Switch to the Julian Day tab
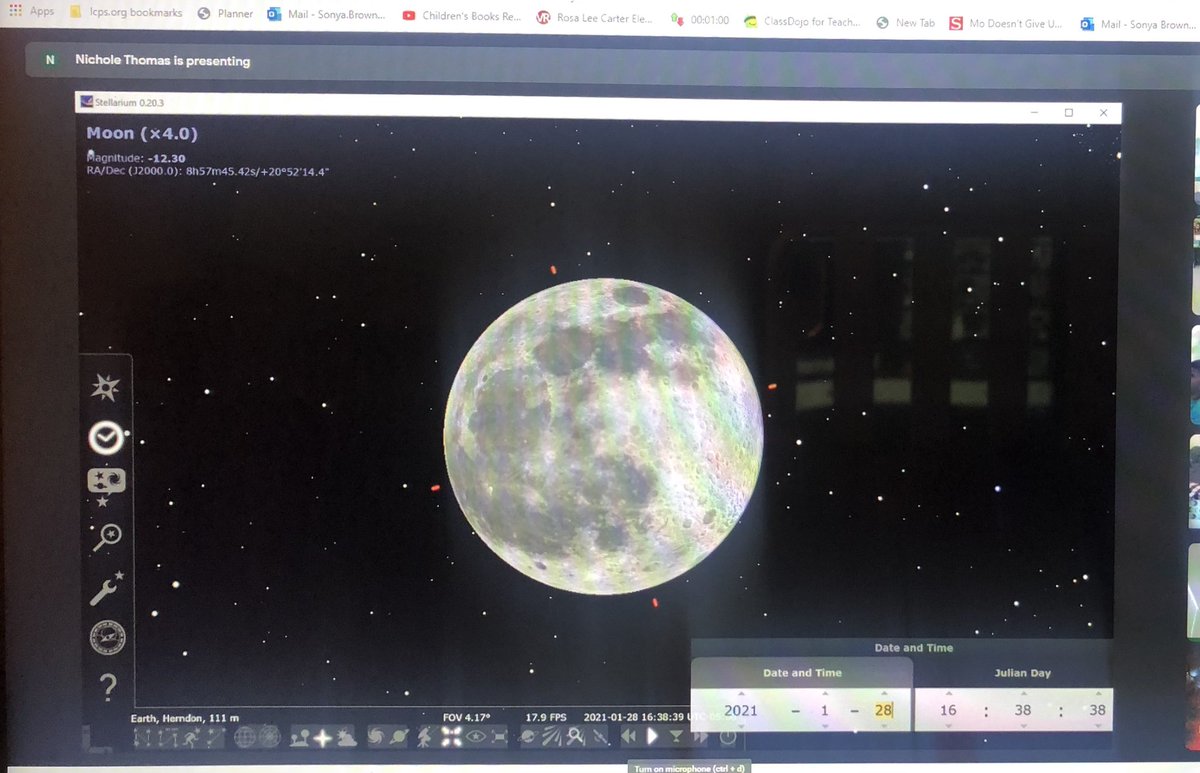 tap(1025, 673)
